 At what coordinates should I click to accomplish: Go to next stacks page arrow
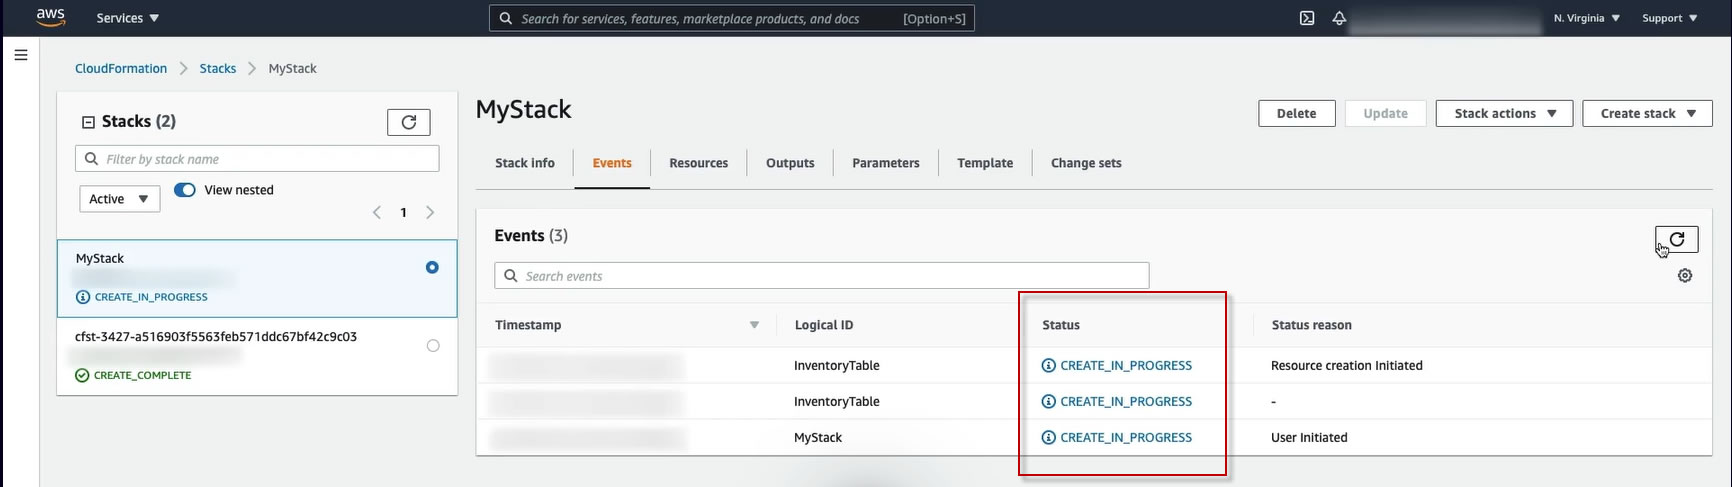430,212
